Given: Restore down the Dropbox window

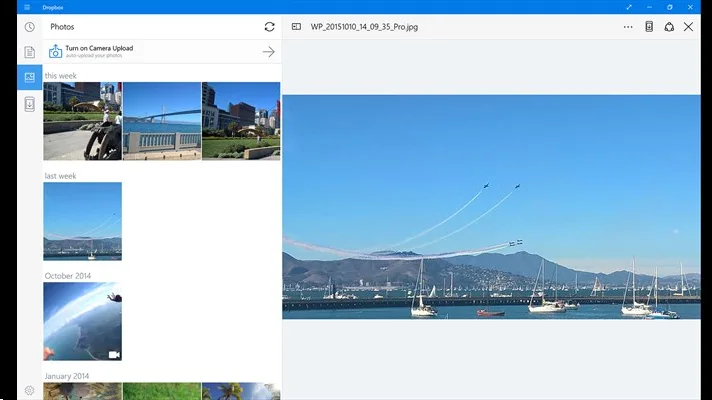Looking at the screenshot, I should 670,7.
